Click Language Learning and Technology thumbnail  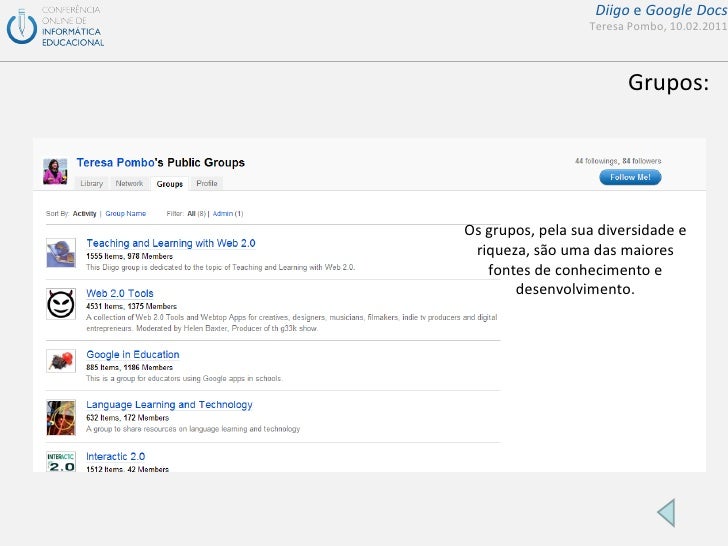click(x=61, y=418)
